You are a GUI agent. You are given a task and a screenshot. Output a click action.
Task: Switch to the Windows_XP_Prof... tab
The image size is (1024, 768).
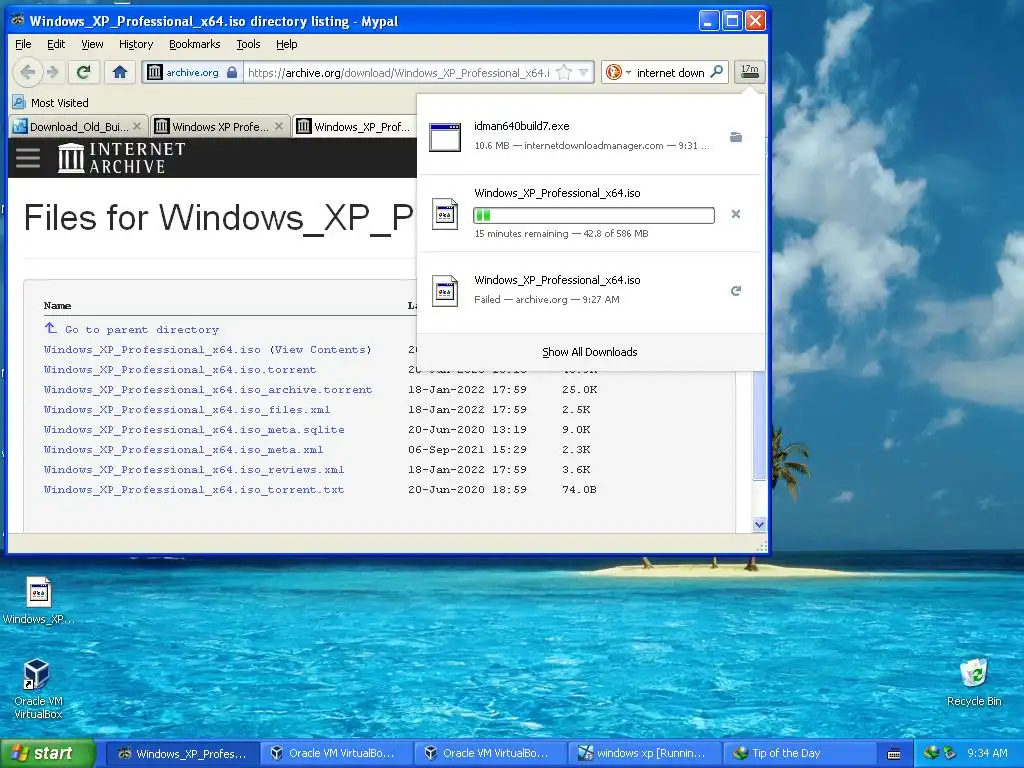(355, 126)
